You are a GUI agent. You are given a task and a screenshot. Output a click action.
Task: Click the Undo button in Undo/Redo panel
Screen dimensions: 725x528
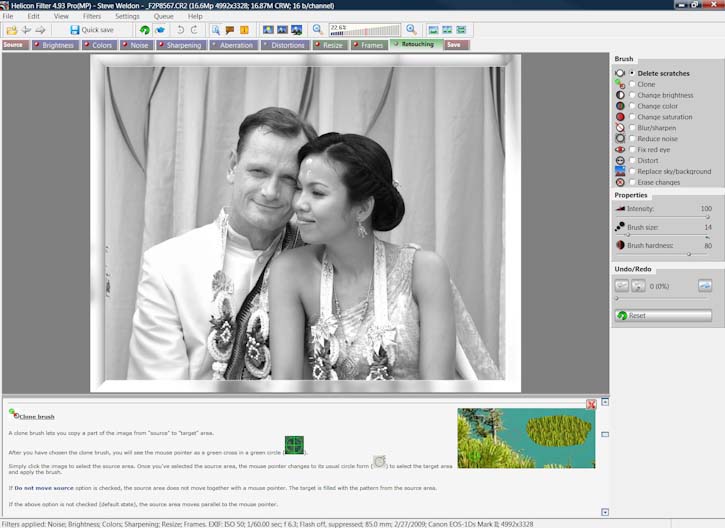click(x=622, y=286)
